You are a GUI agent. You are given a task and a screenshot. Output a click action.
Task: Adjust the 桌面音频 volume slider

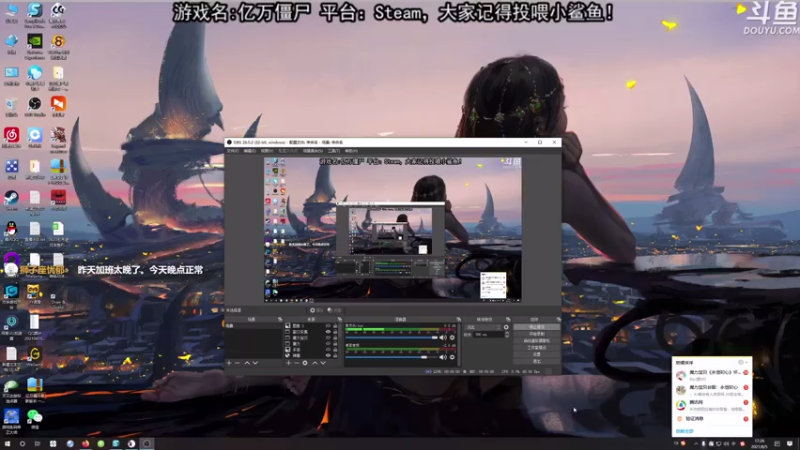pos(391,357)
